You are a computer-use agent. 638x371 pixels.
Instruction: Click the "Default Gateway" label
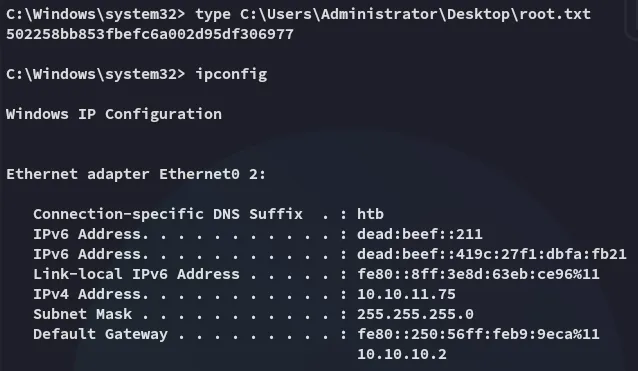[100, 334]
